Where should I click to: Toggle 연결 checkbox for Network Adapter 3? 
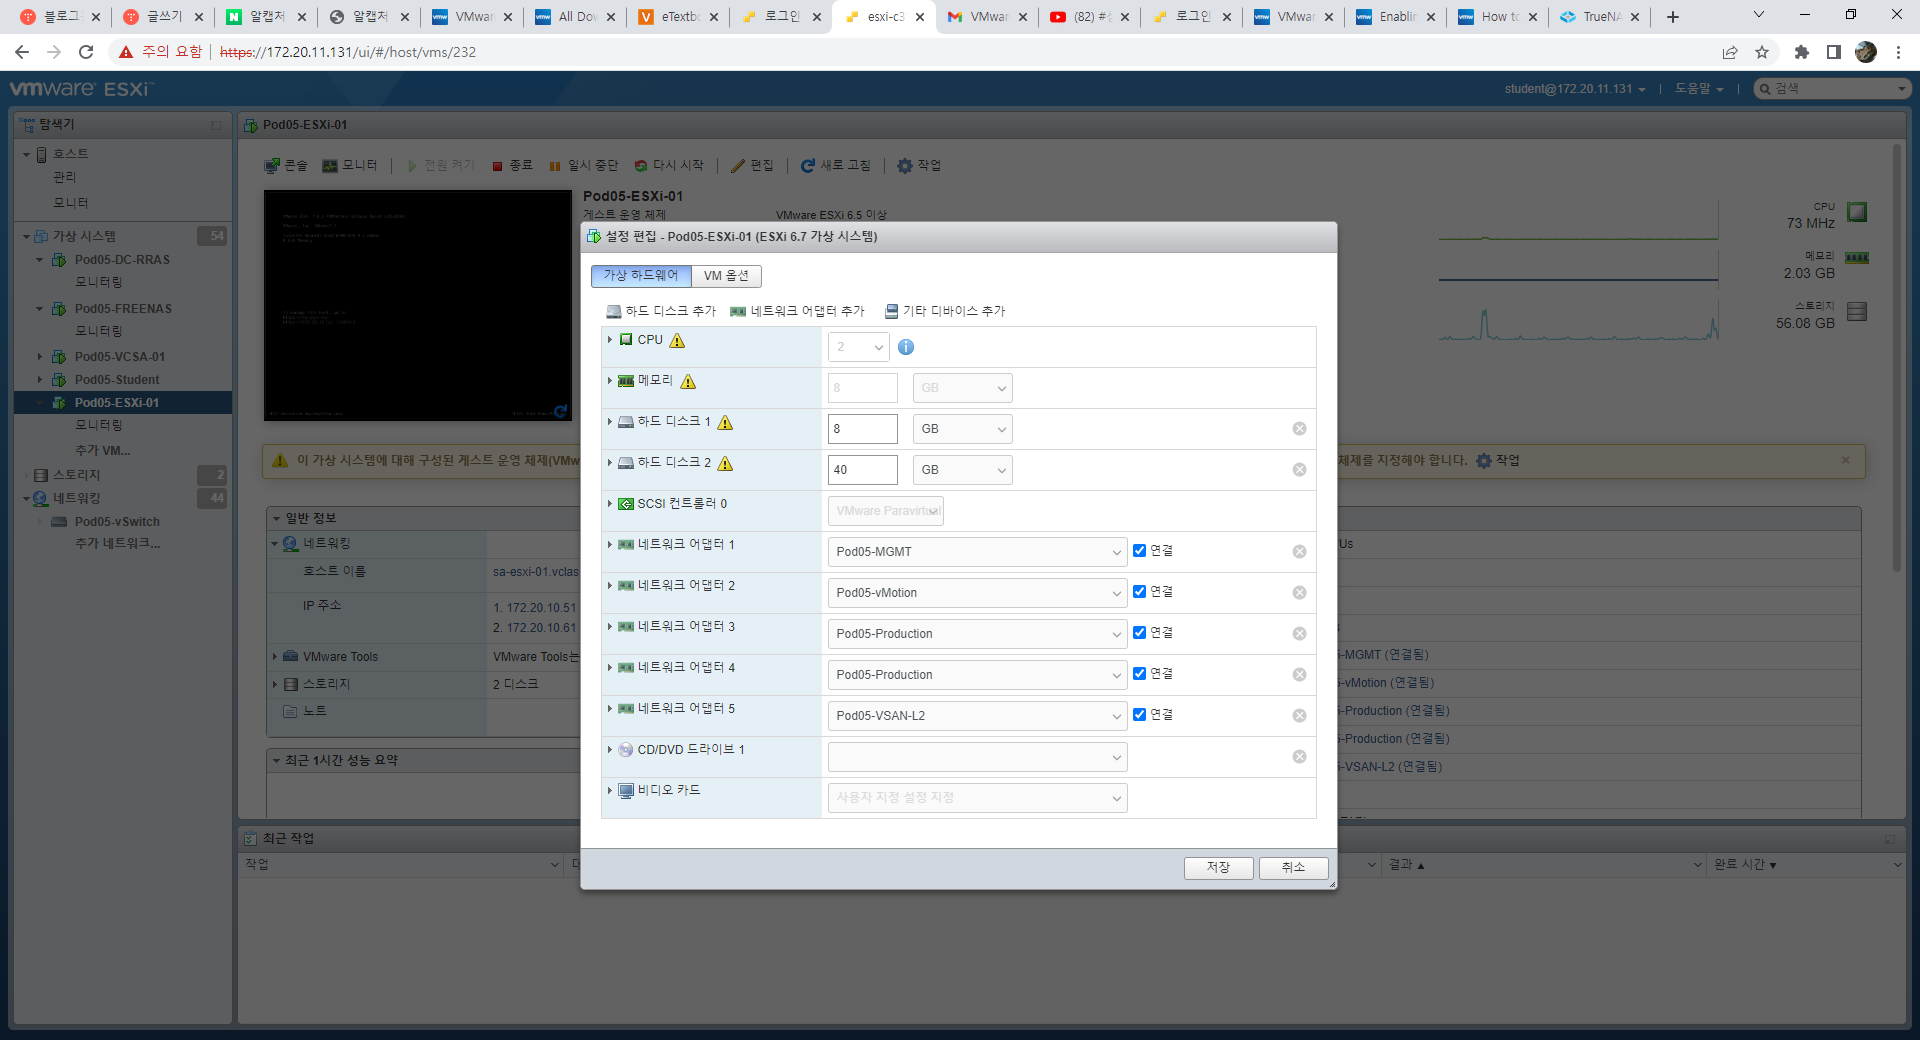coord(1139,633)
